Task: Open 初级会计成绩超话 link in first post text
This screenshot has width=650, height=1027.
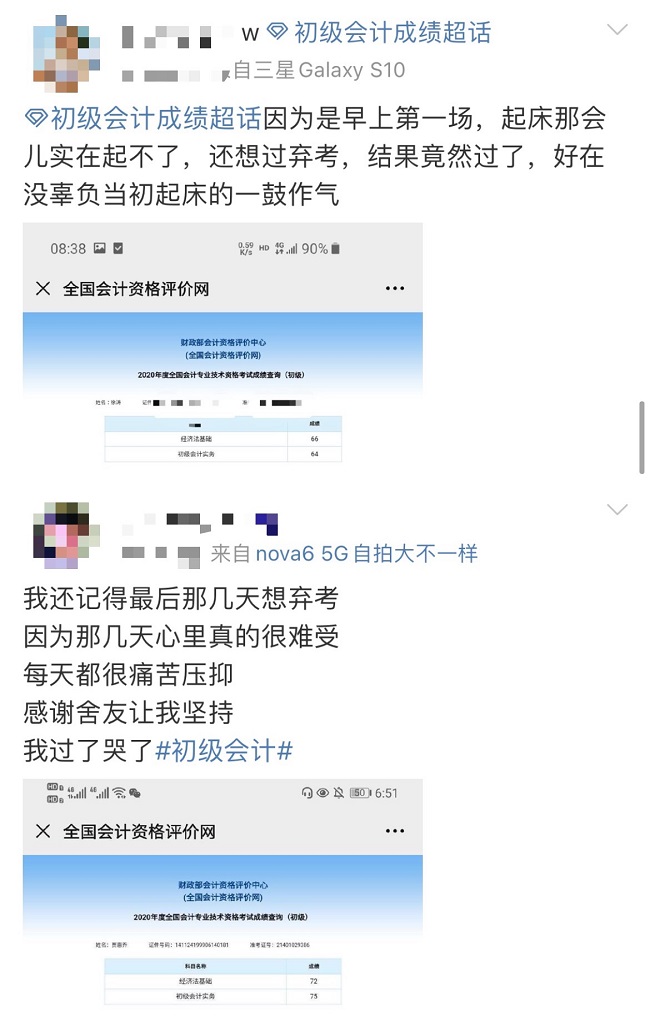Action: 156,119
